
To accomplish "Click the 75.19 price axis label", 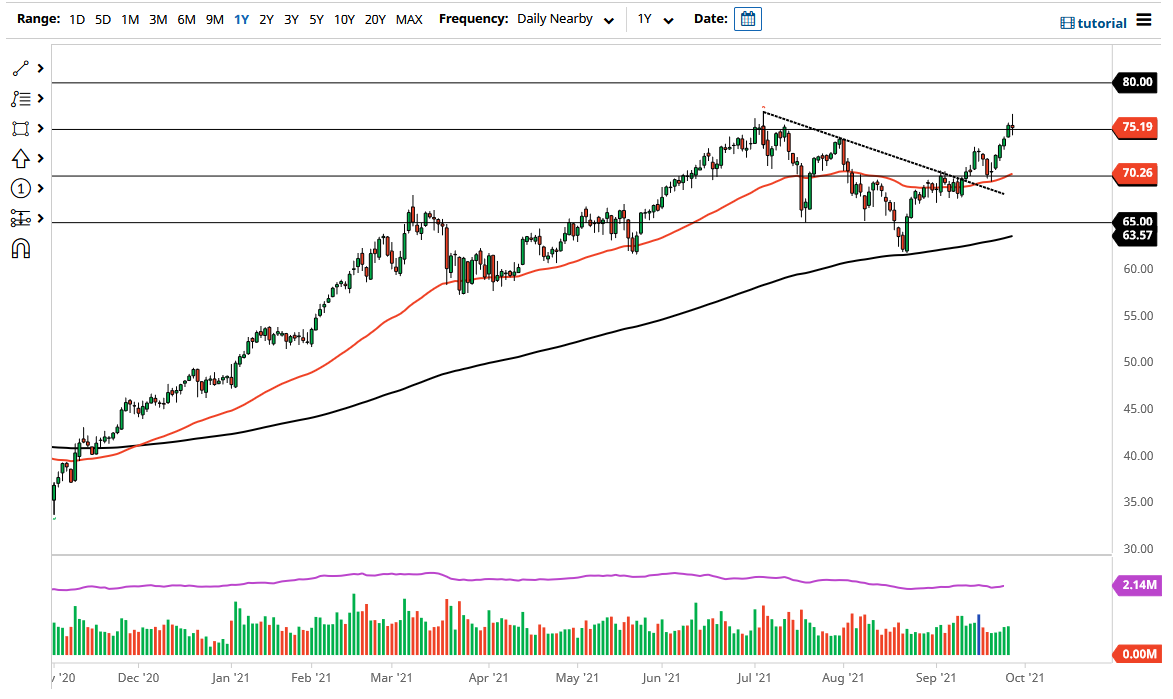I will 1137,127.
